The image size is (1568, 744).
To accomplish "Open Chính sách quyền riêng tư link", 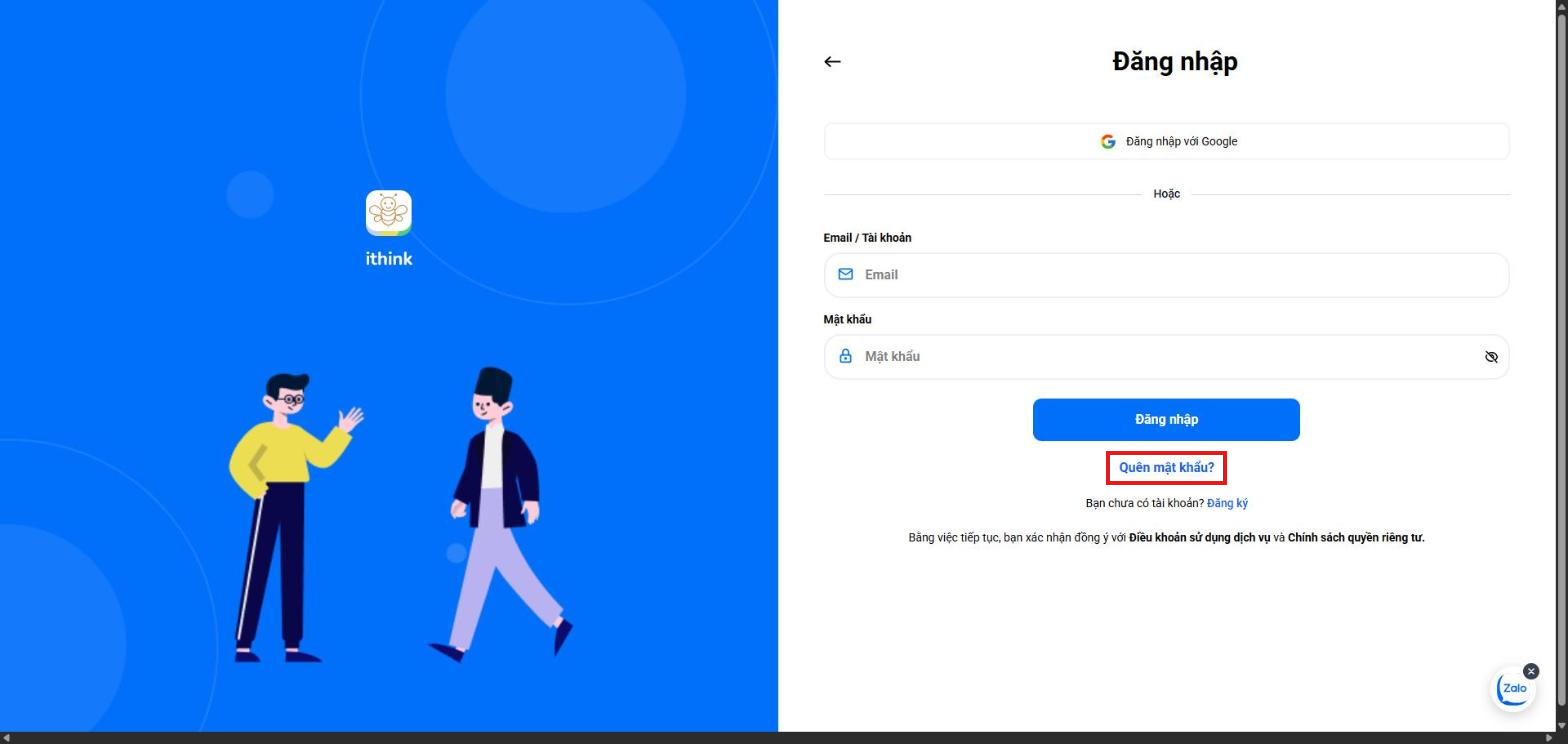I will pos(1355,537).
